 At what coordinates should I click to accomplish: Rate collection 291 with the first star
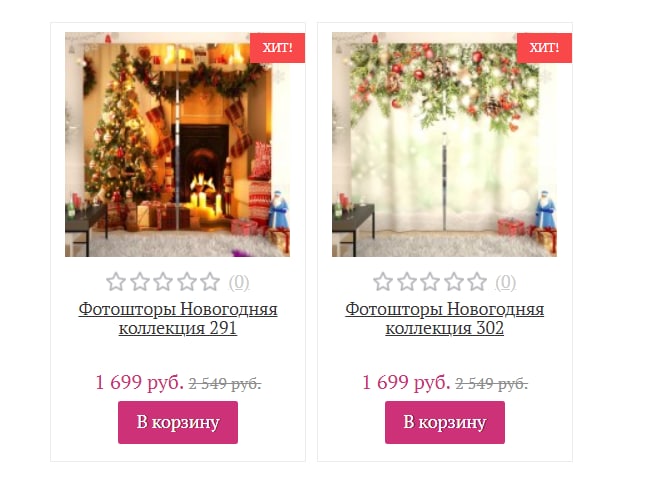(x=116, y=282)
